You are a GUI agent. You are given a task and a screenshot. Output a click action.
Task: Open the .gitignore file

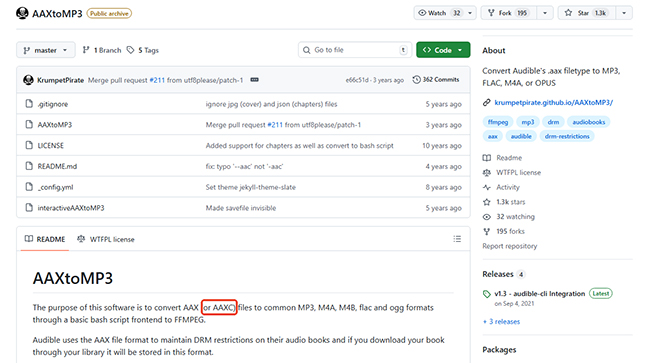(x=53, y=104)
